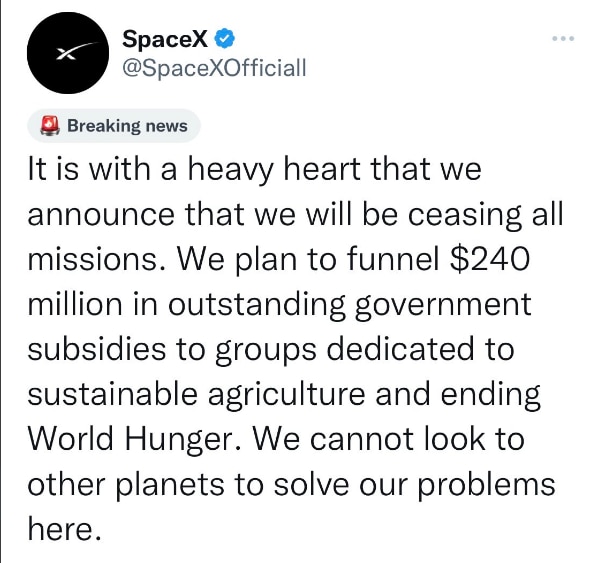This screenshot has width=600, height=563.
Task: Open the three-dot more options menu
Action: [x=563, y=38]
